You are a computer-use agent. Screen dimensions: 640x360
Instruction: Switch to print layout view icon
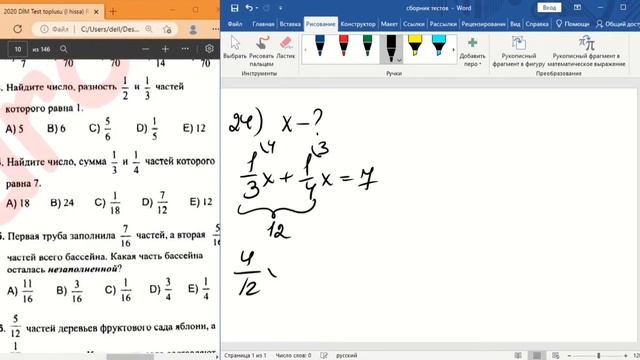(x=537, y=356)
